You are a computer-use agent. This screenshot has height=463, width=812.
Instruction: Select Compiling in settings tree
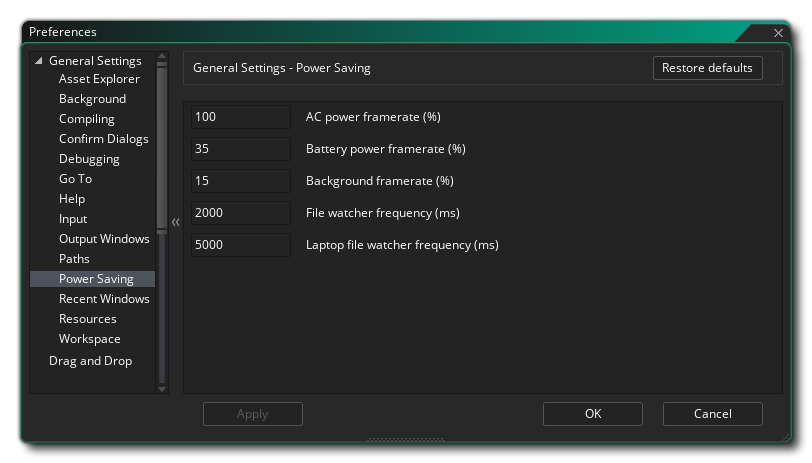point(86,119)
